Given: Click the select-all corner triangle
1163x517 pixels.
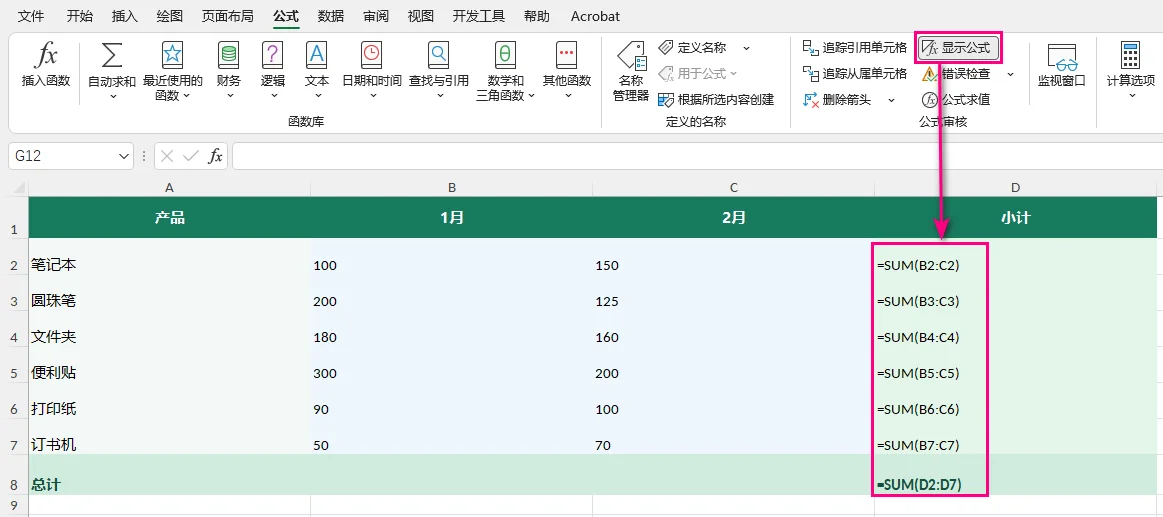Looking at the screenshot, I should coord(19,187).
